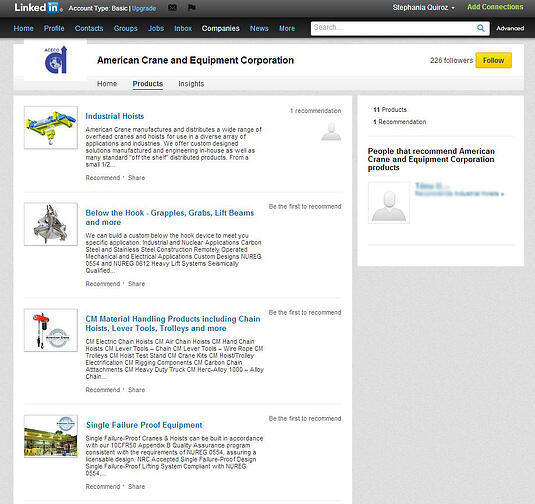
Task: Open the Industrial Hoists product link
Action: (x=115, y=116)
